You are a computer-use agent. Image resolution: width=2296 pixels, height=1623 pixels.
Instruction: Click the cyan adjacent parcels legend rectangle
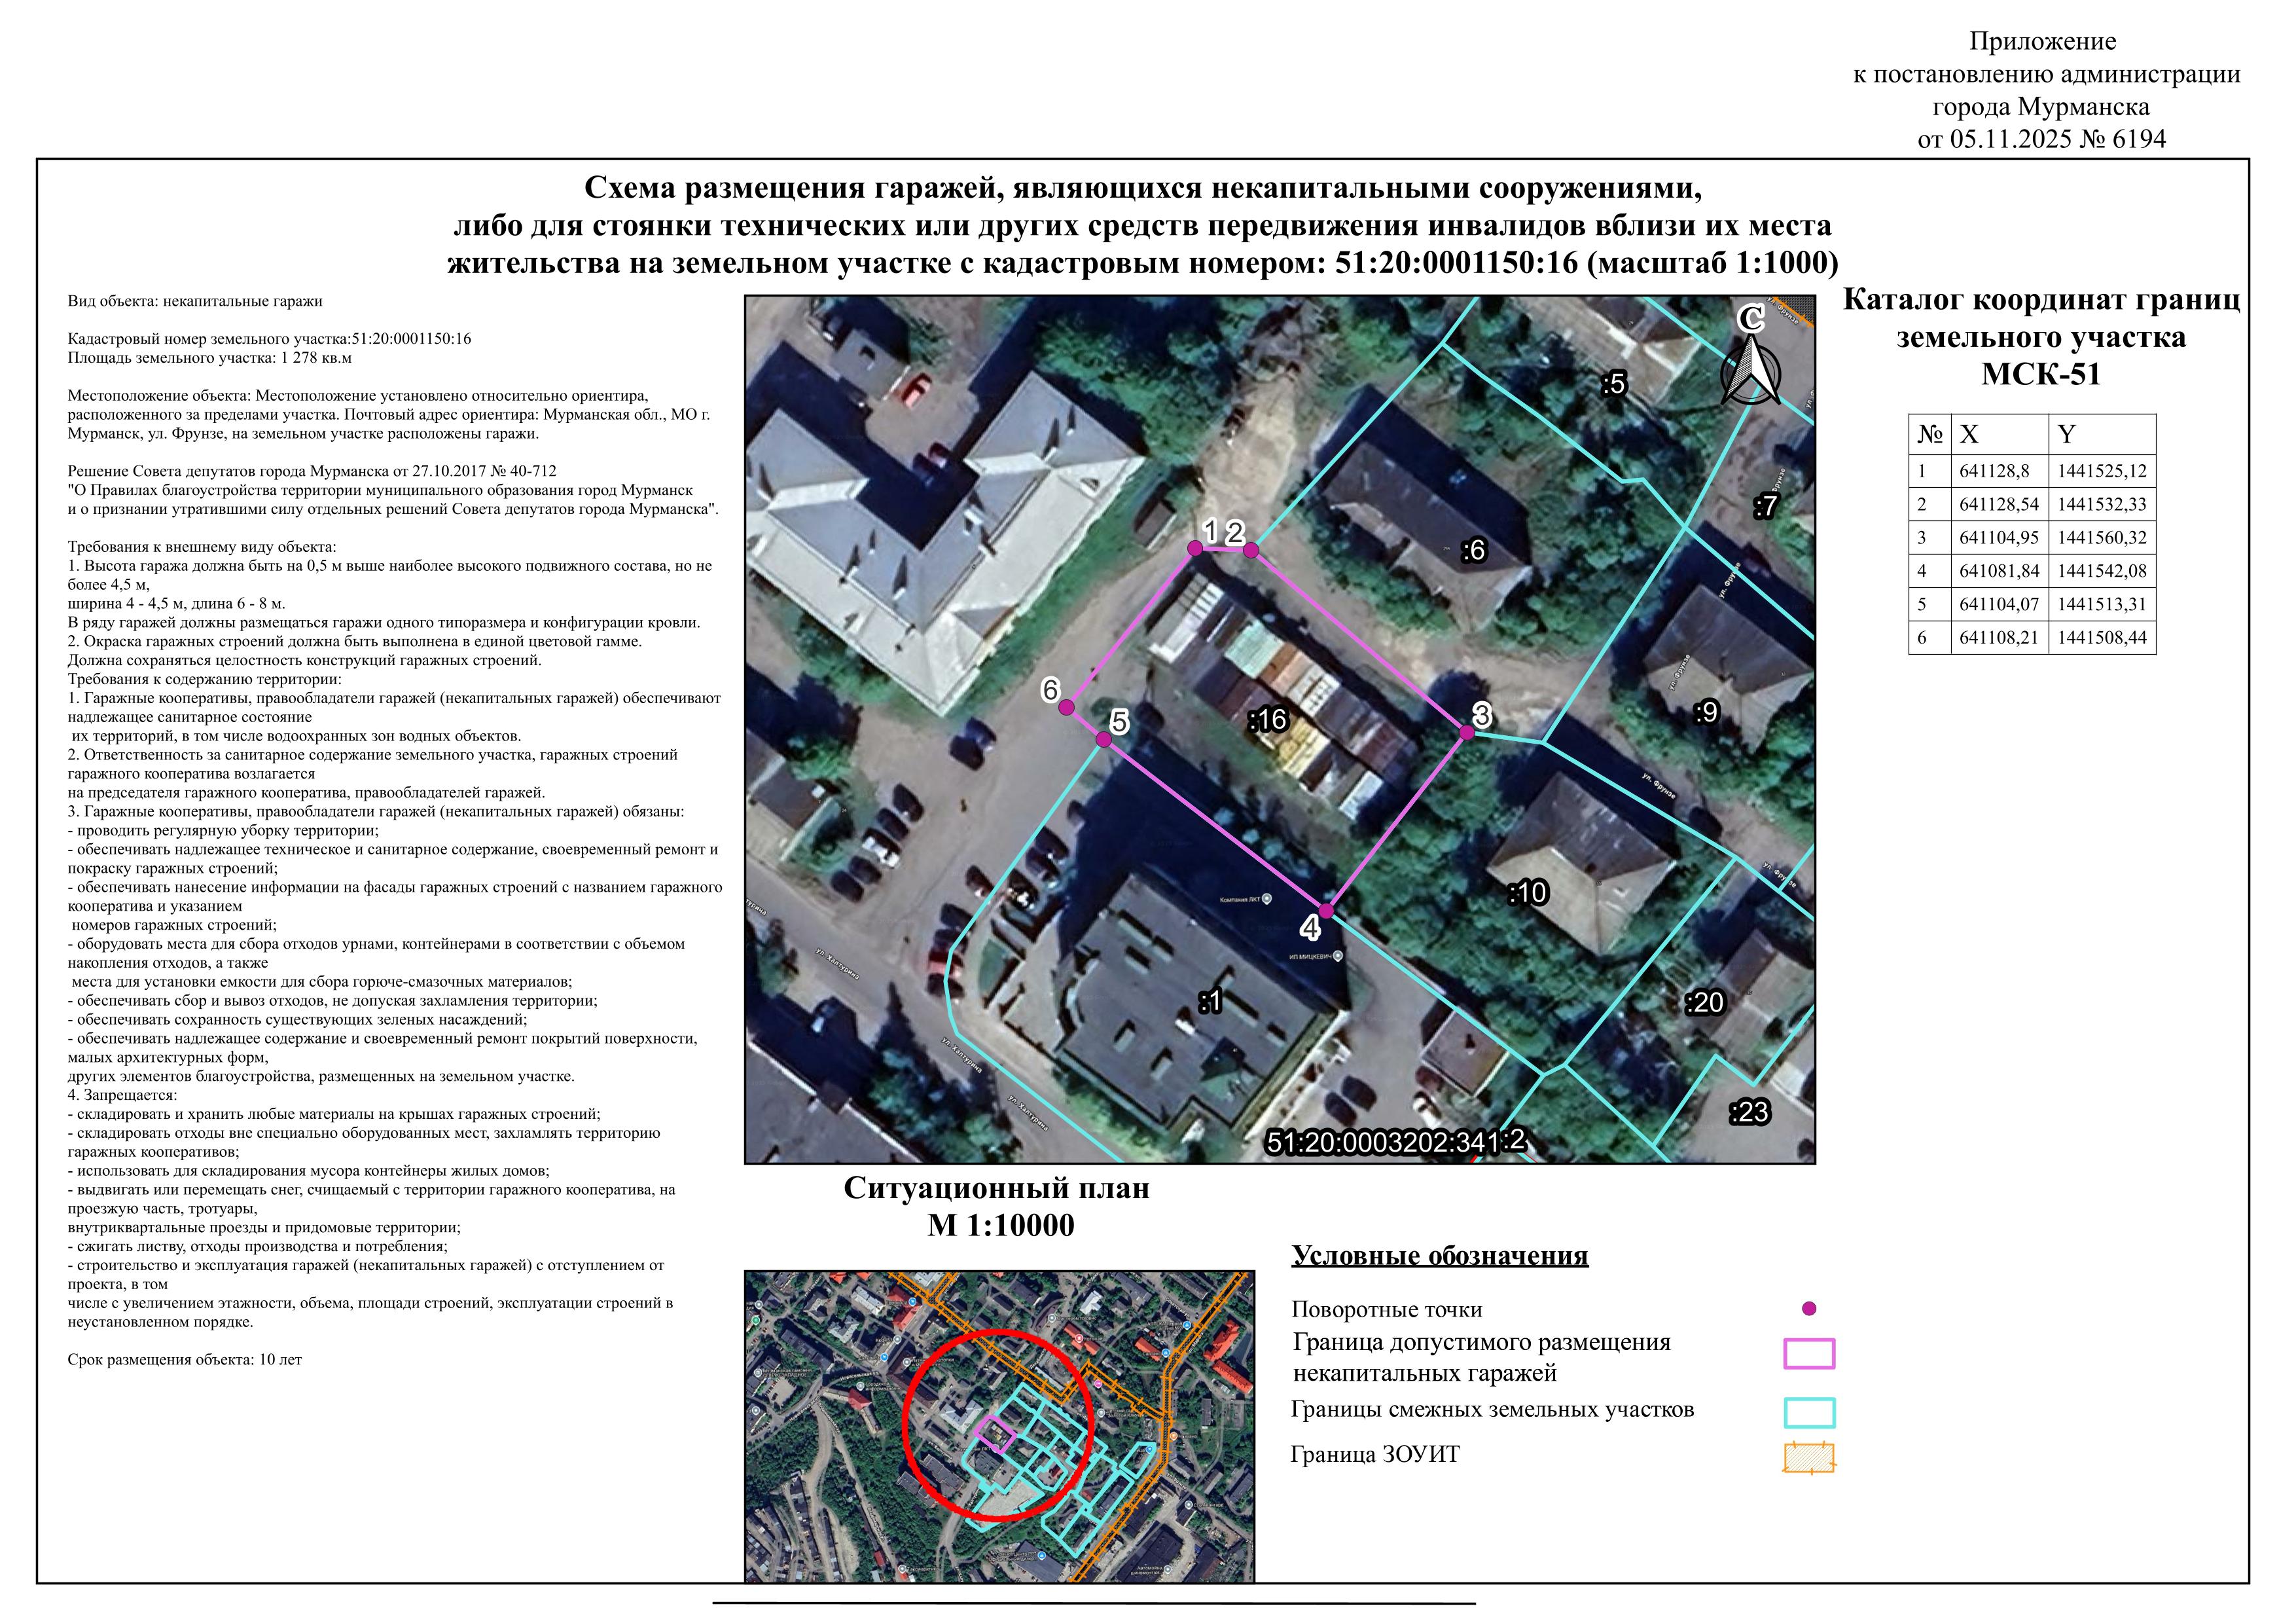[1809, 1412]
